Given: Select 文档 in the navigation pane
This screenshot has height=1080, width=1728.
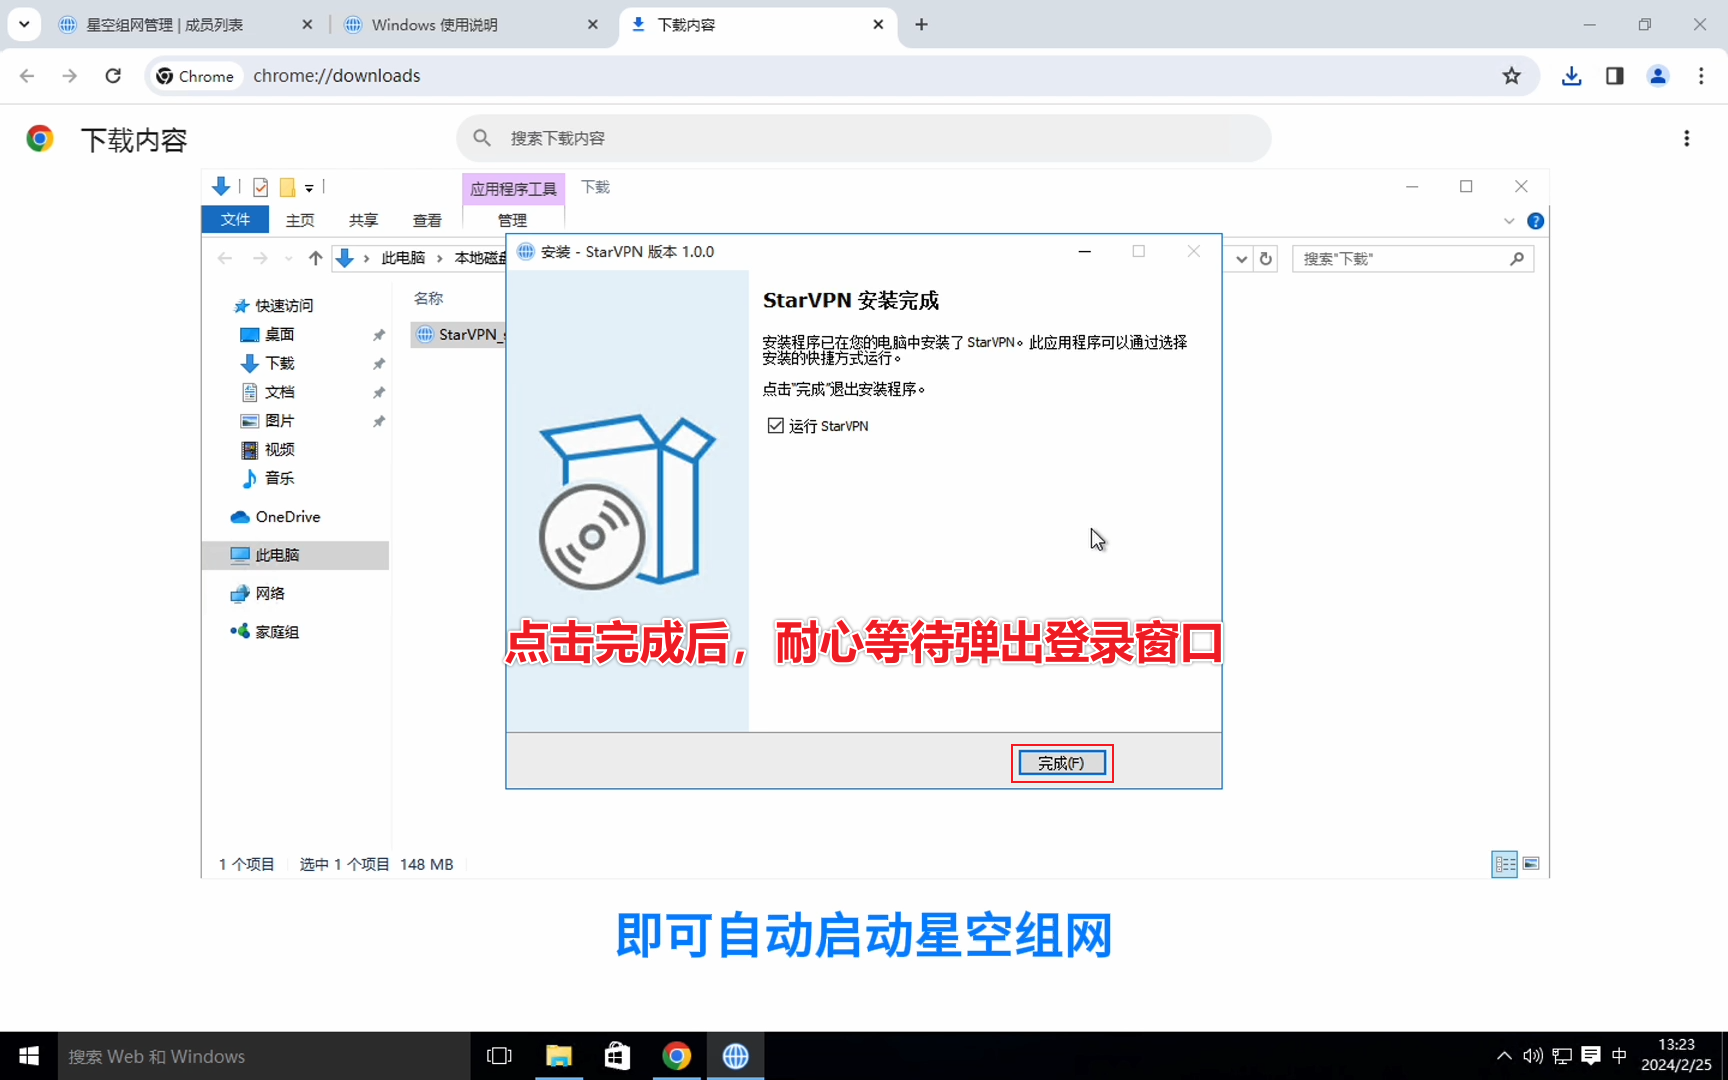Looking at the screenshot, I should [279, 392].
